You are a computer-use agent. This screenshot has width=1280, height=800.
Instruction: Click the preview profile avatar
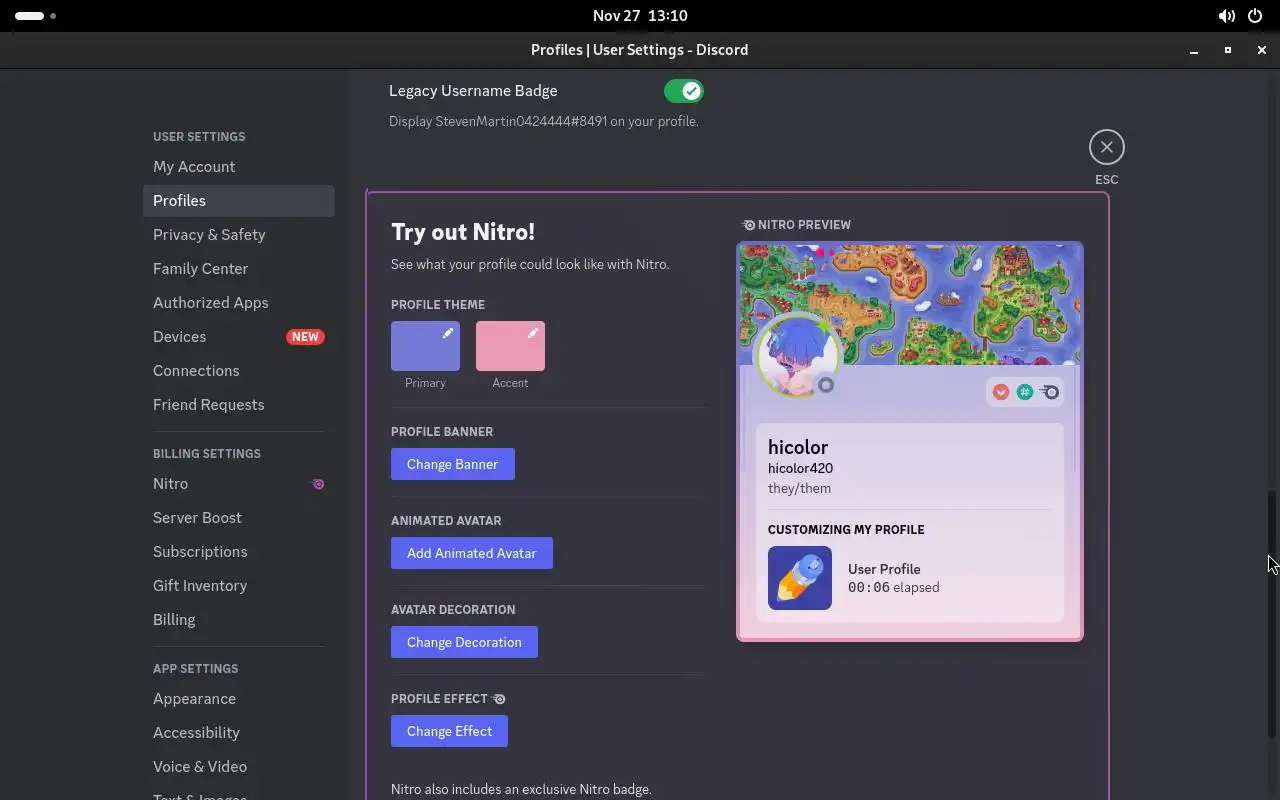pos(797,356)
